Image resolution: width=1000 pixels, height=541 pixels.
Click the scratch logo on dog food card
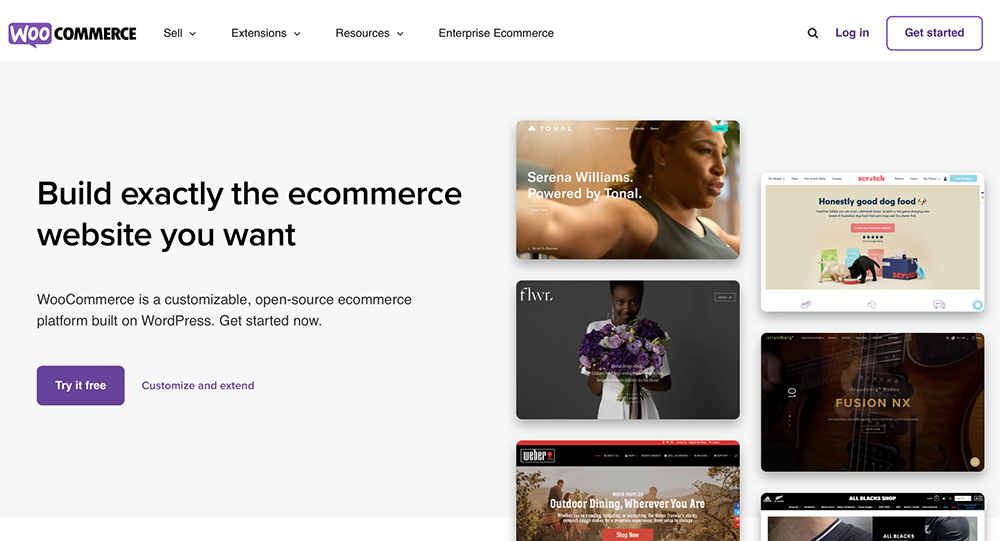pos(871,179)
